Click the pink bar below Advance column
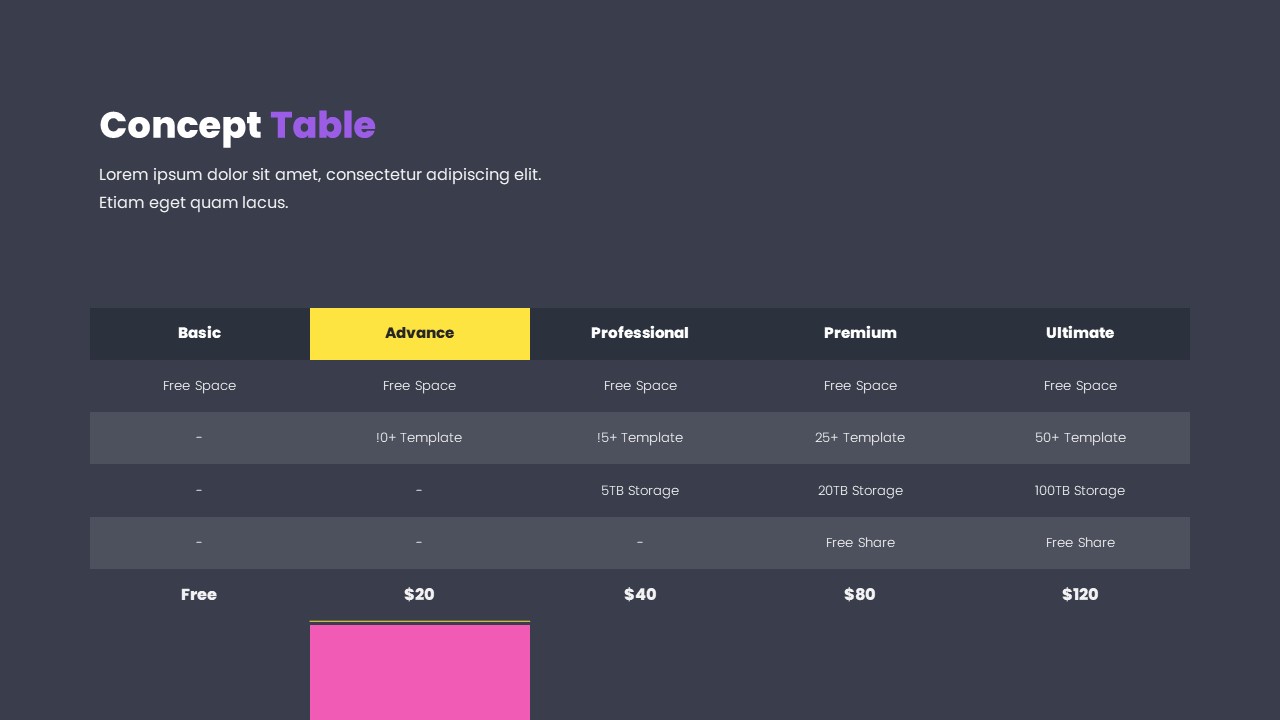Screen dimensions: 1280x720 click(x=419, y=672)
